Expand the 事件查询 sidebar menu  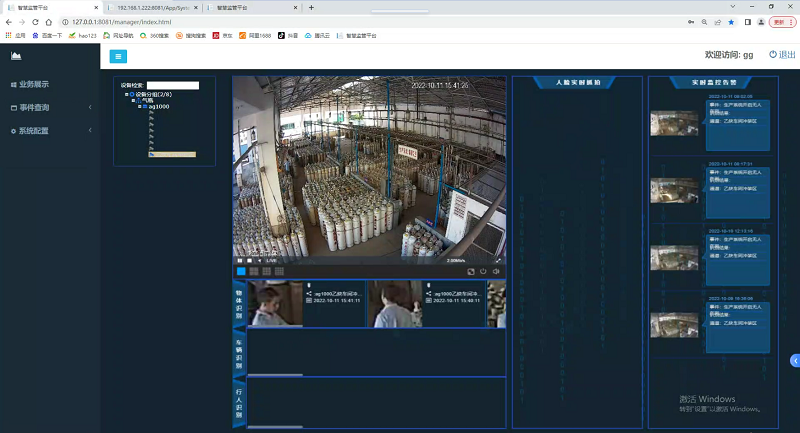pyautogui.click(x=48, y=107)
